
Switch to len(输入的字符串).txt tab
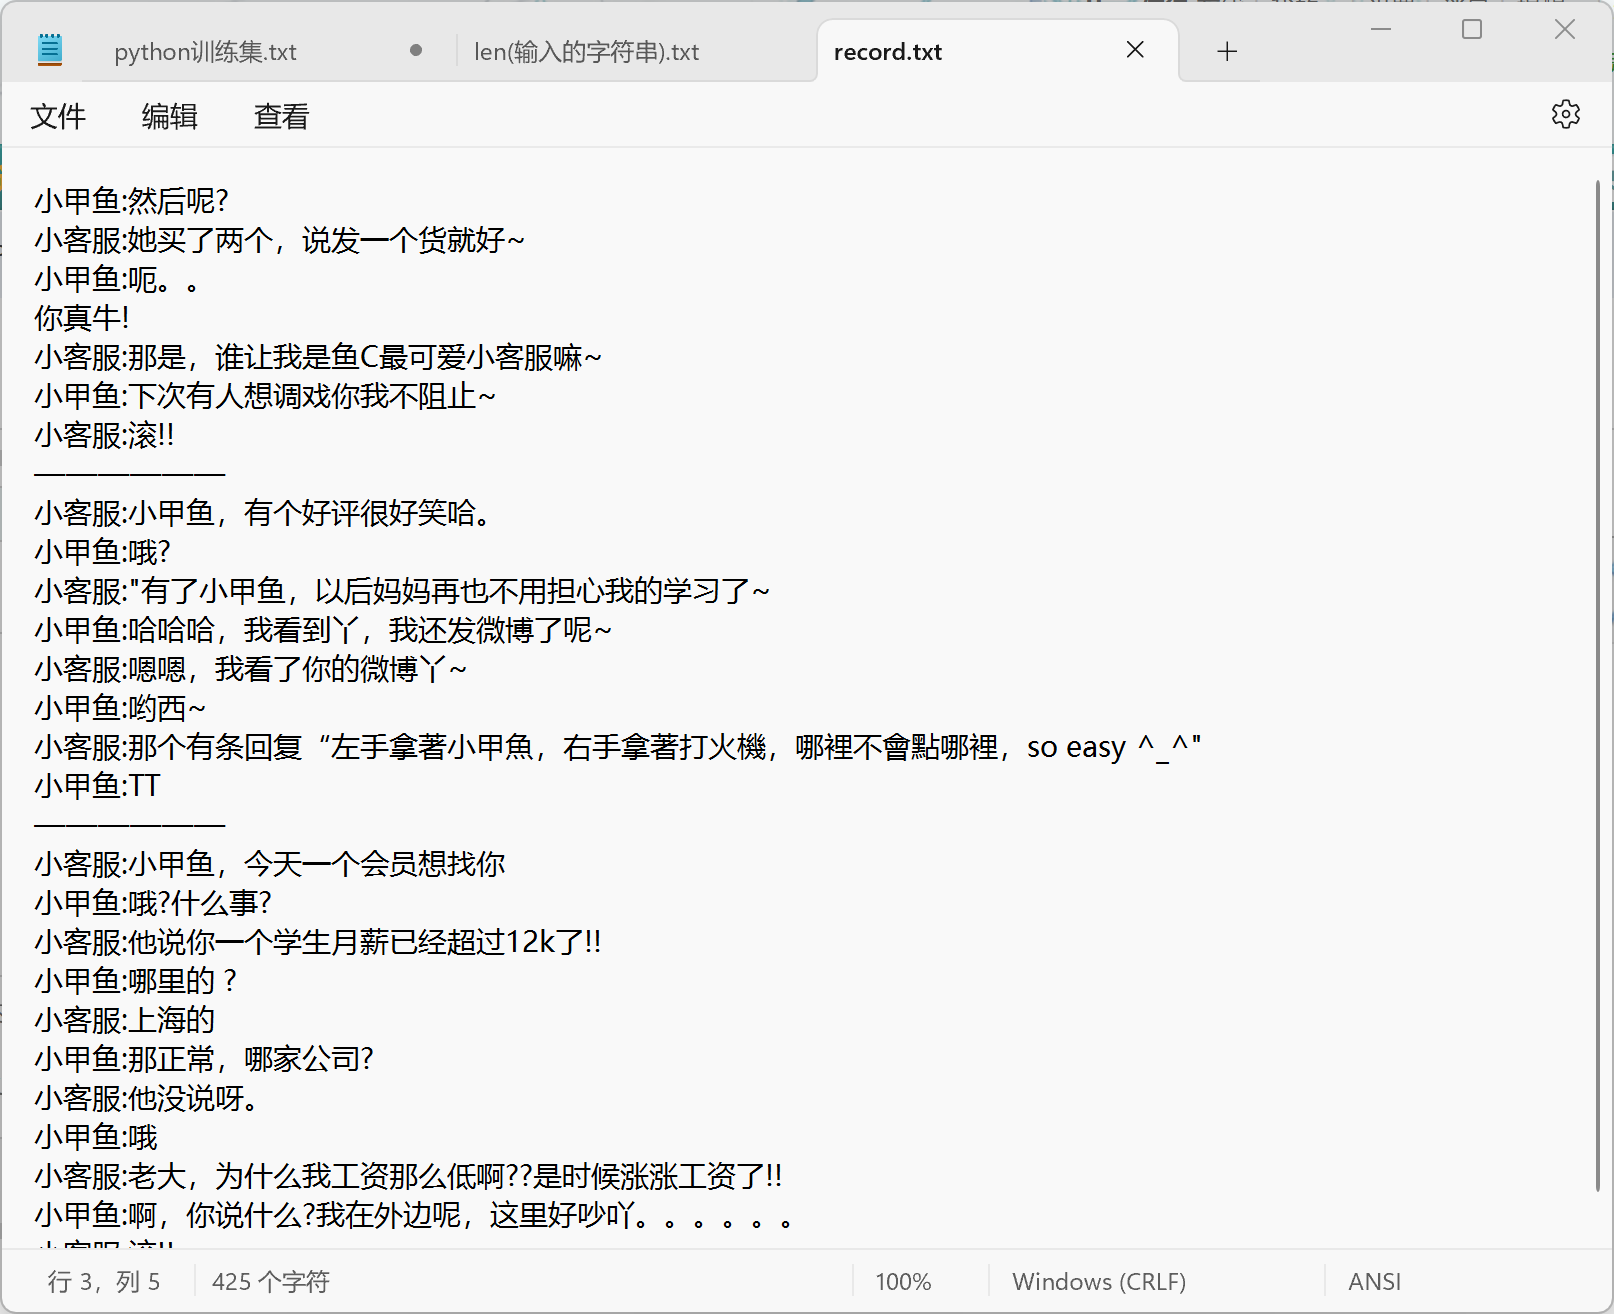point(586,52)
